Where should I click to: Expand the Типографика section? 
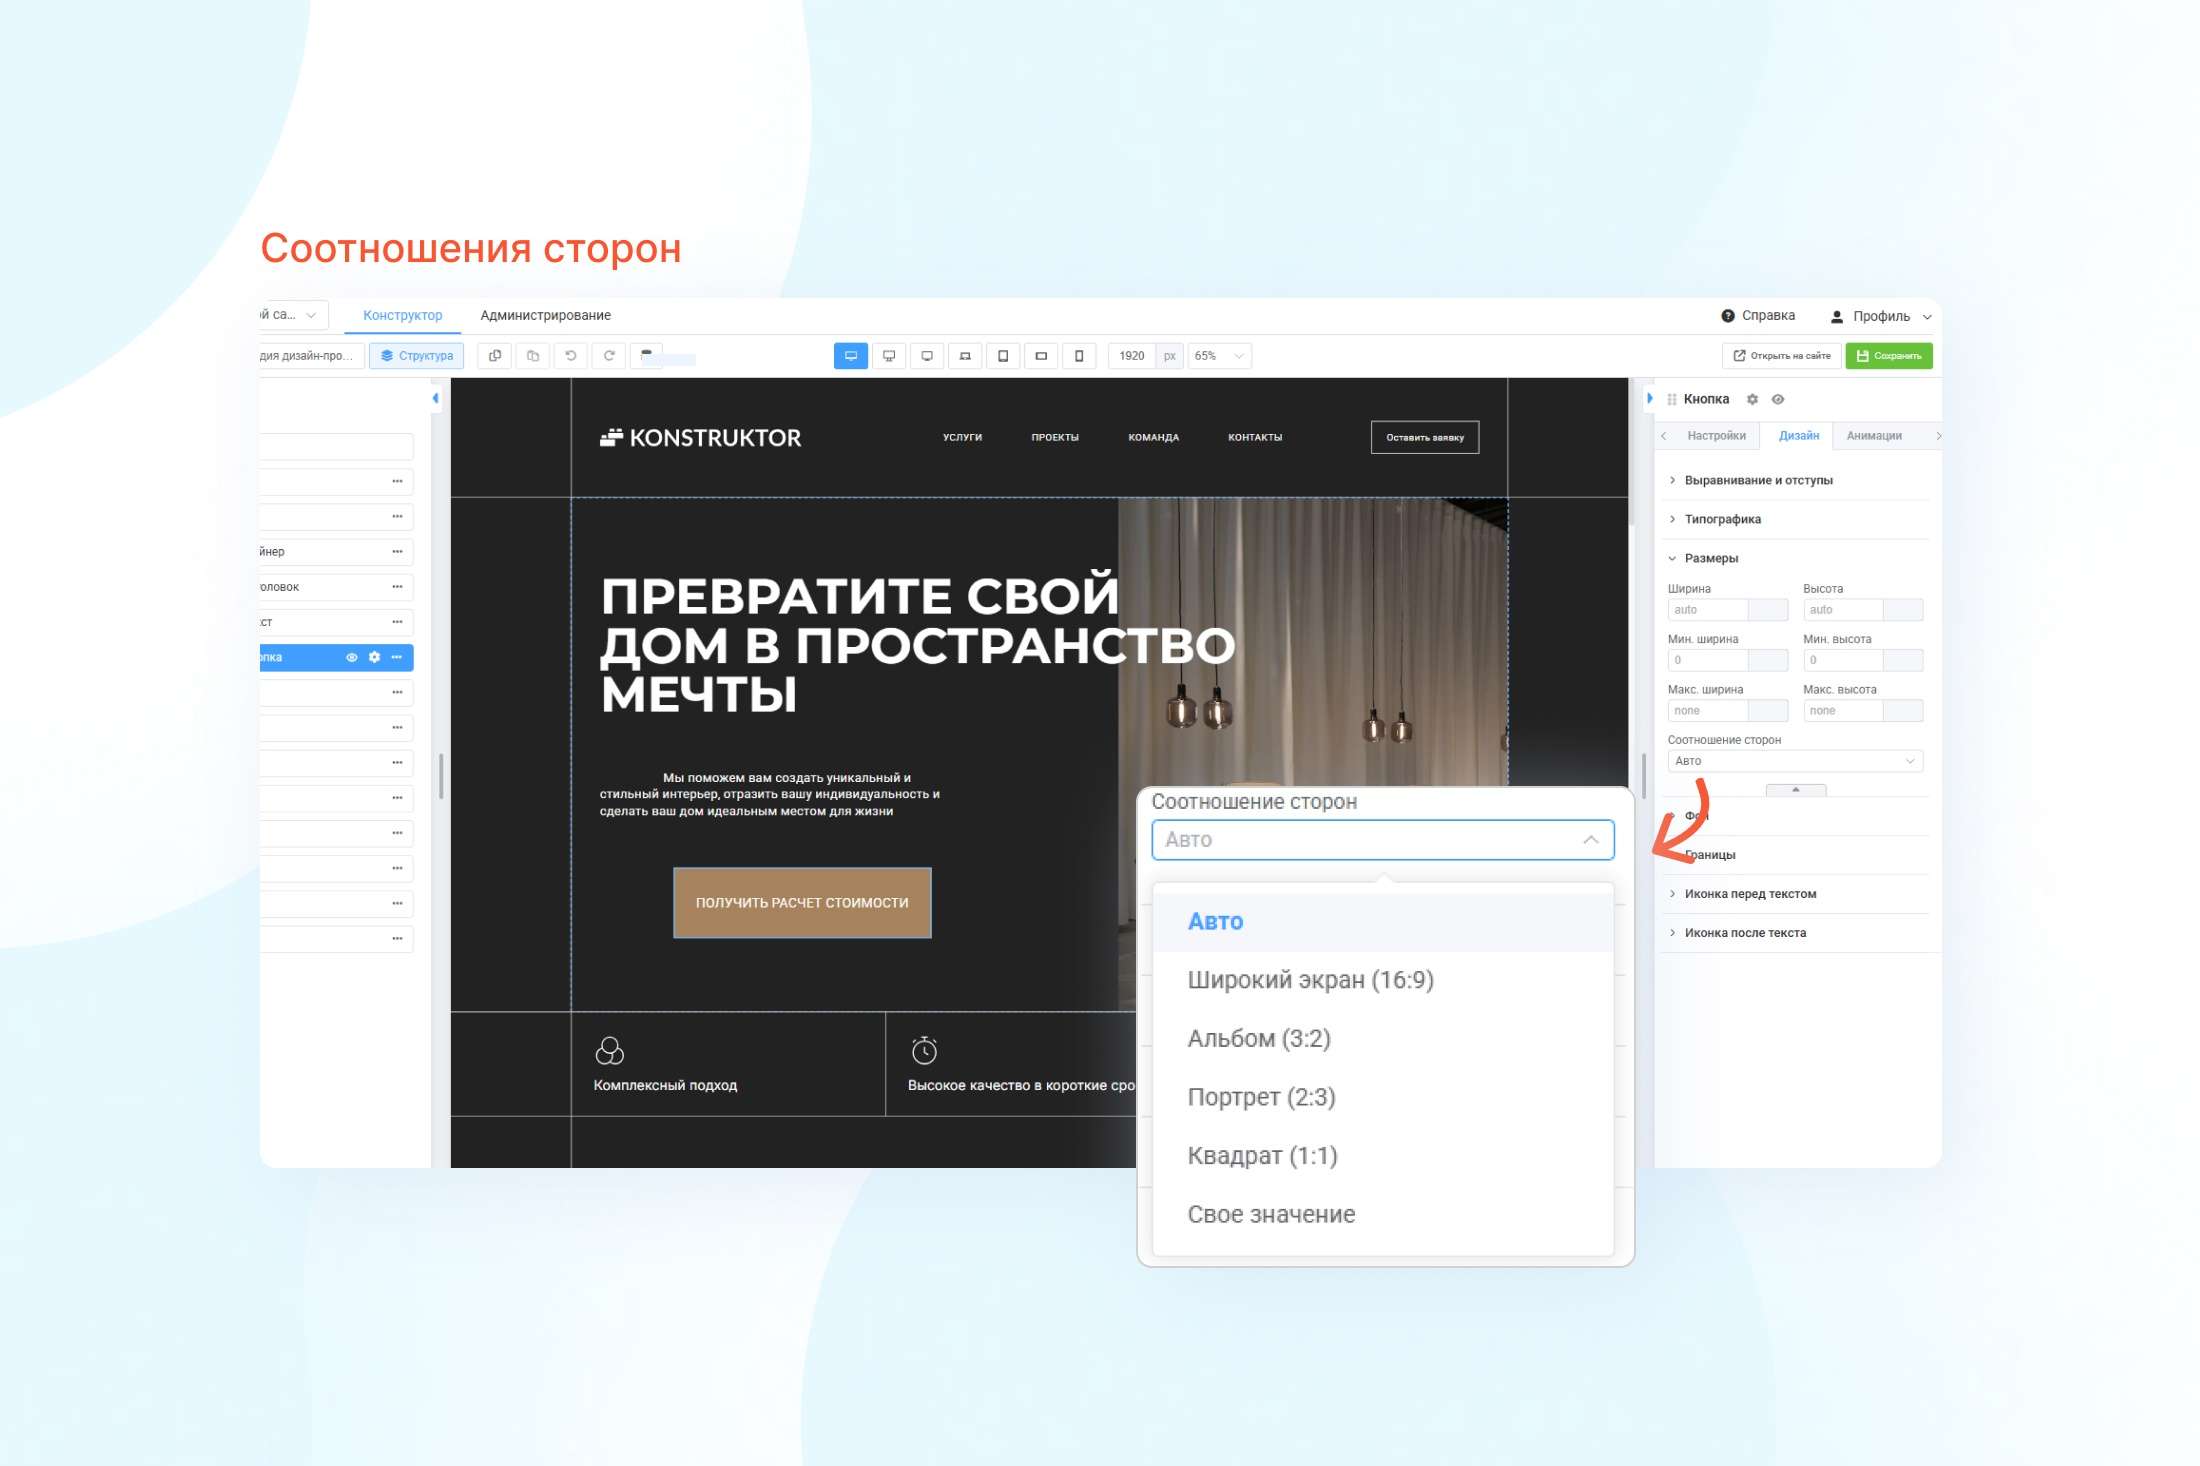coord(1722,519)
